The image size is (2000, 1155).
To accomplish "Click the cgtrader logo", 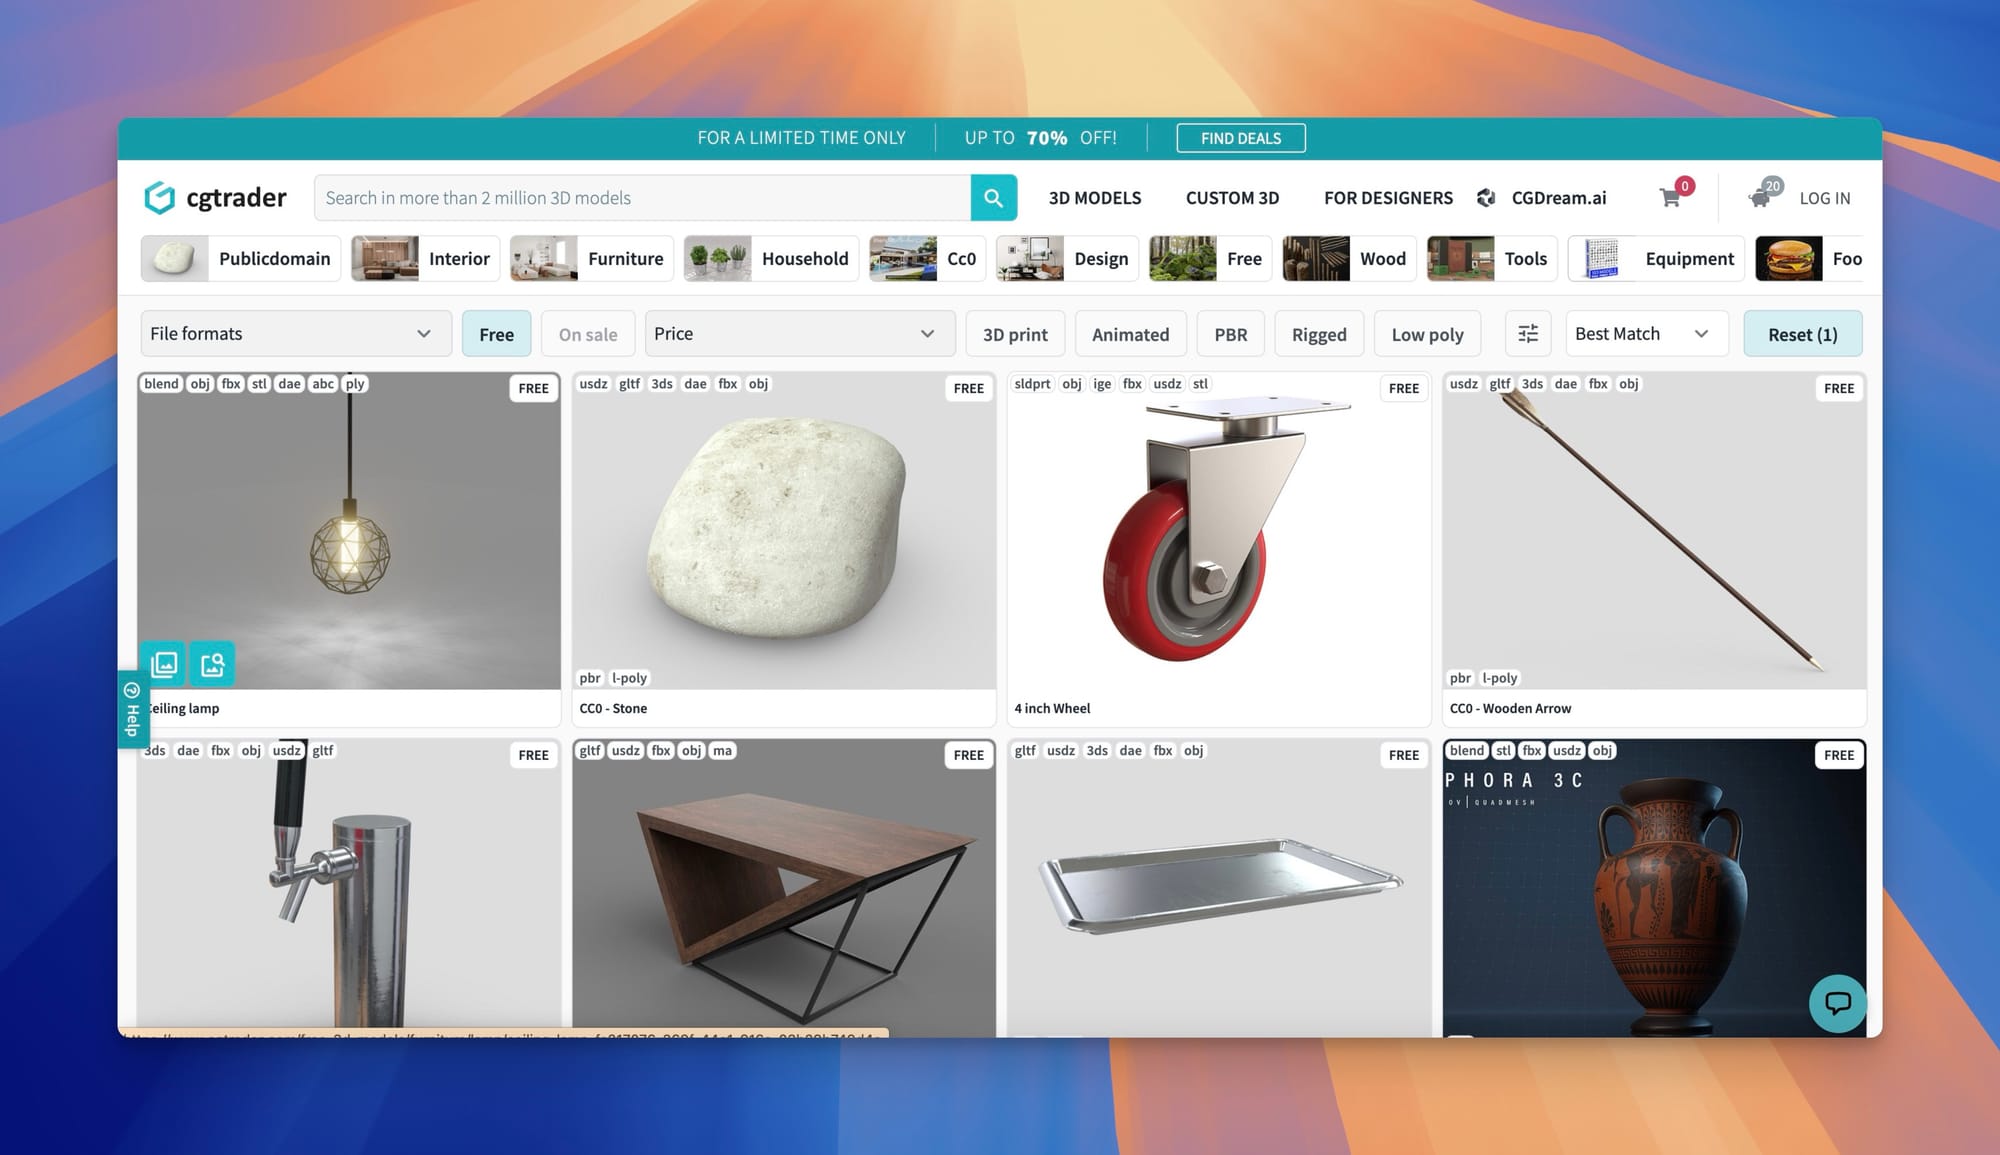I will tap(216, 198).
